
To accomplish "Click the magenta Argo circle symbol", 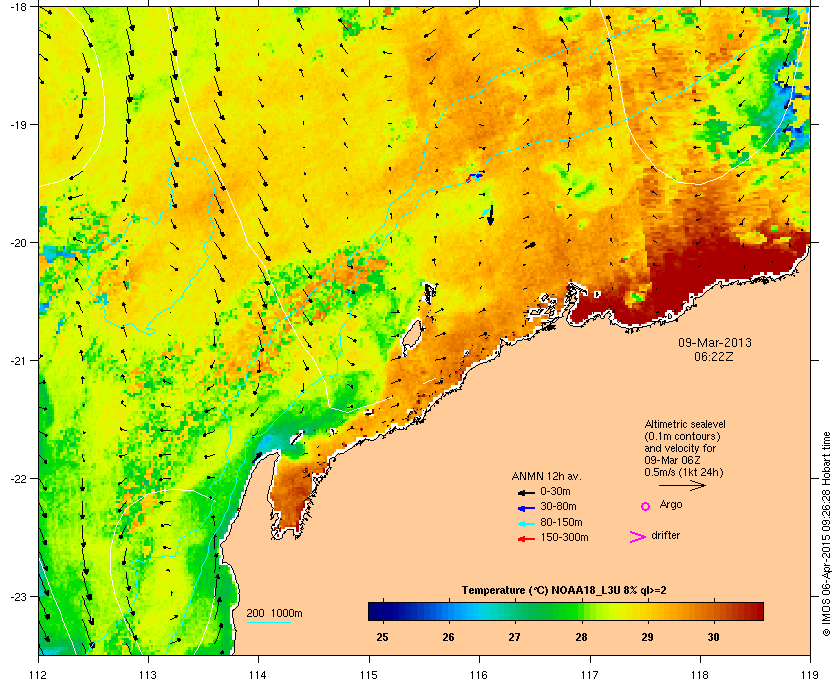I will [646, 506].
